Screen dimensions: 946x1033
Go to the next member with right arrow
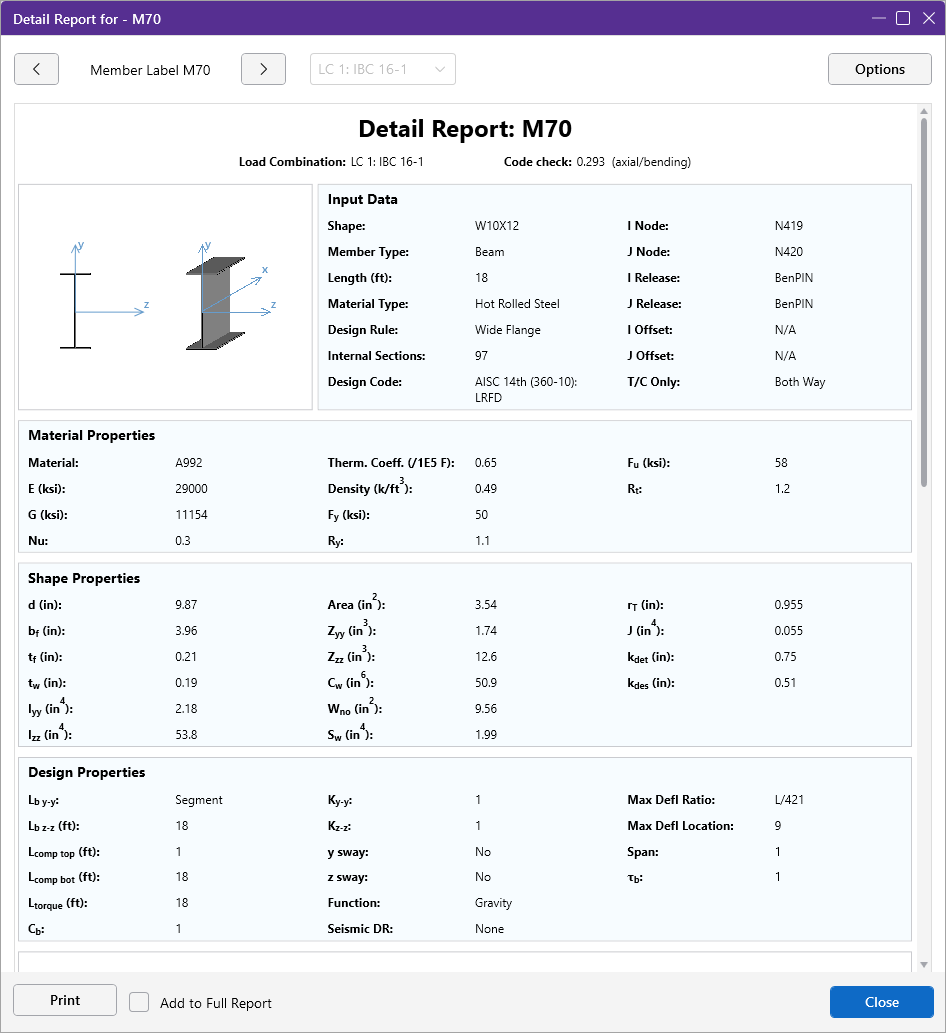tap(263, 70)
